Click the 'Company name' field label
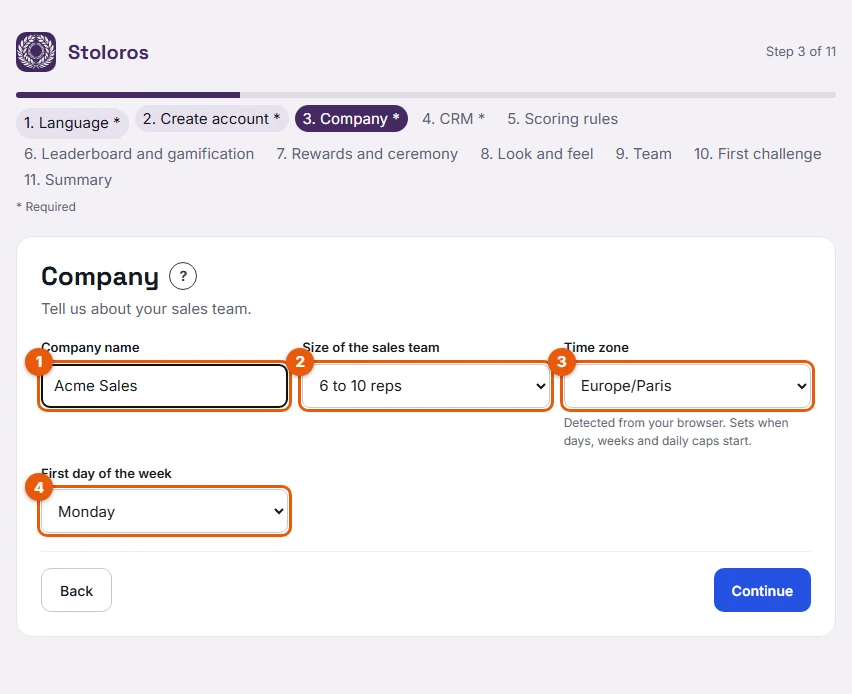Screen dimensions: 852x694 [90, 347]
